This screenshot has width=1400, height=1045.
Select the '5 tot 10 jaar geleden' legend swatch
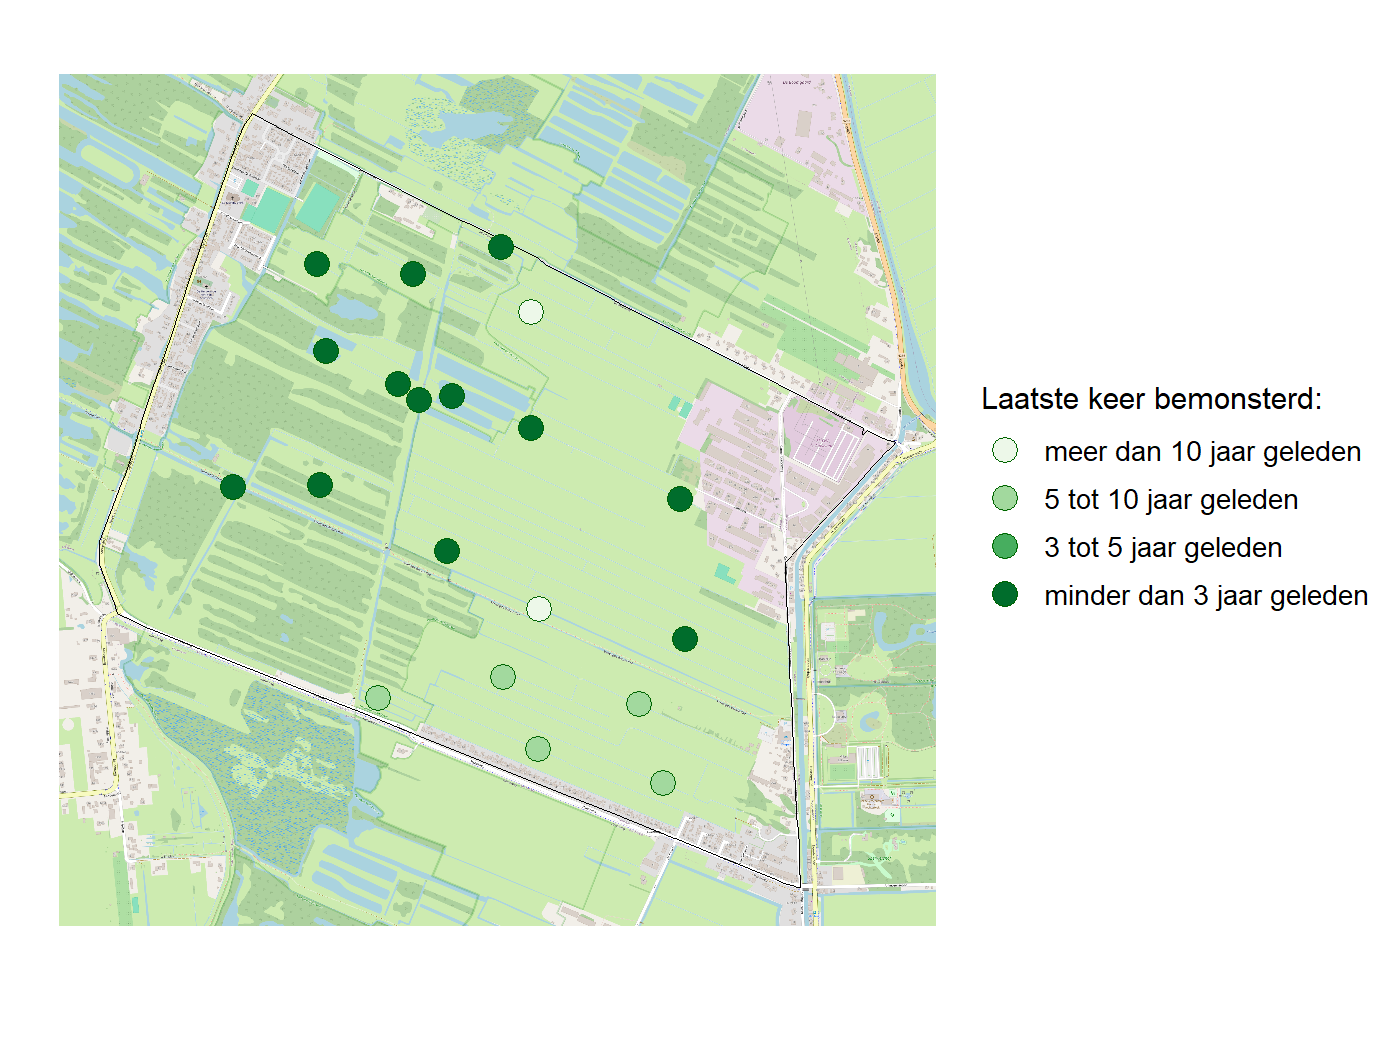(1005, 499)
